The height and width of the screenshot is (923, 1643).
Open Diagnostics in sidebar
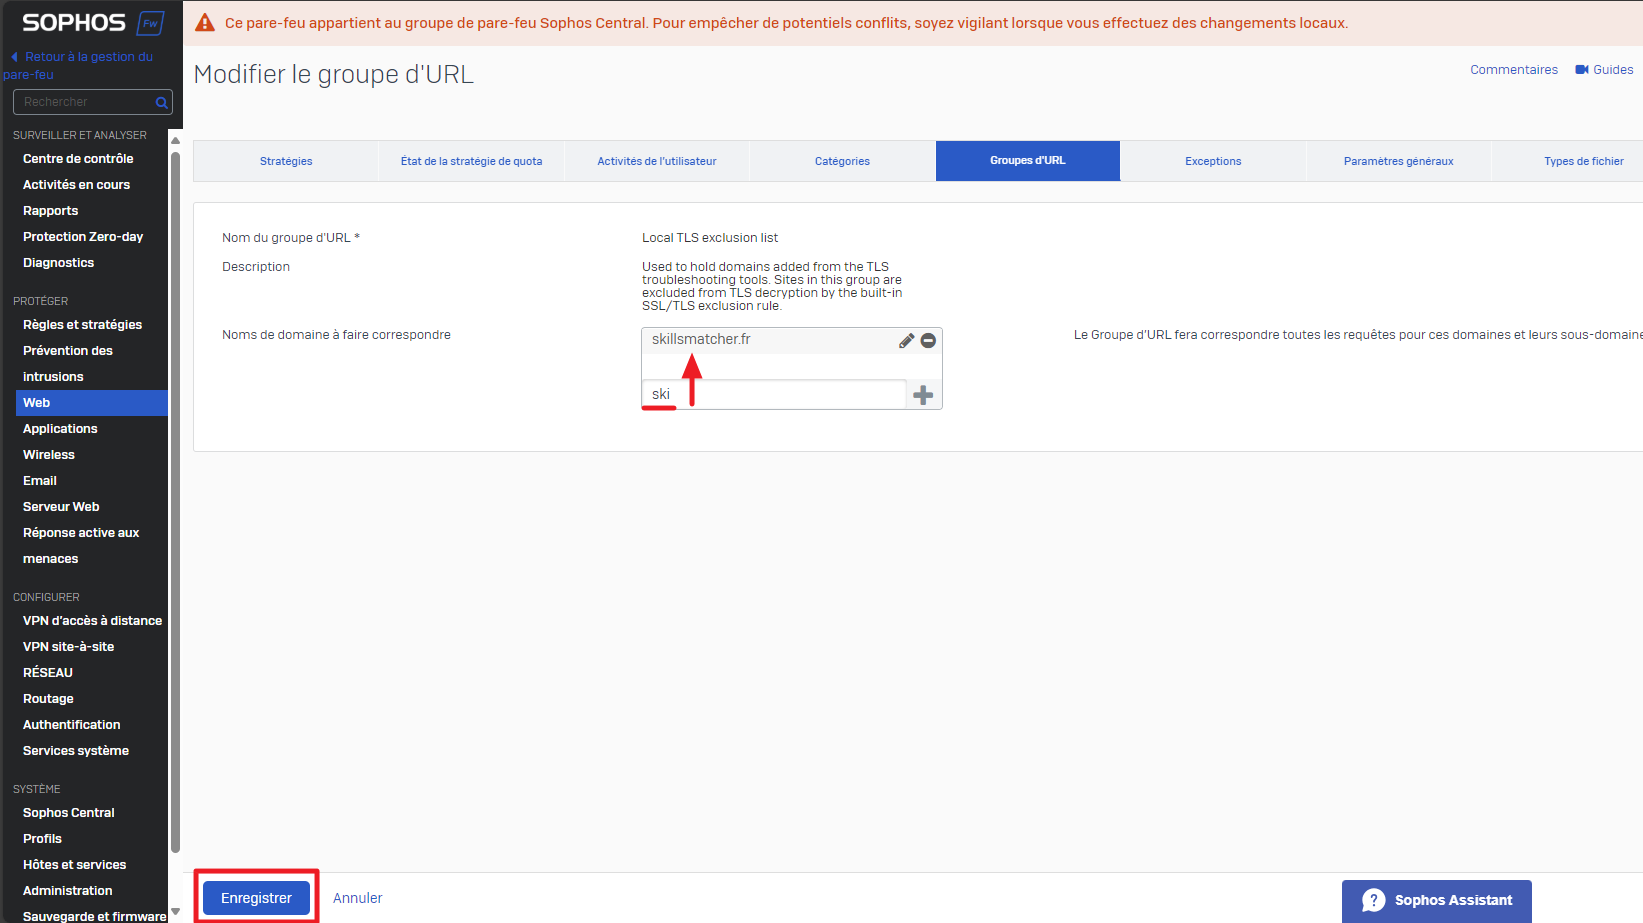(58, 263)
